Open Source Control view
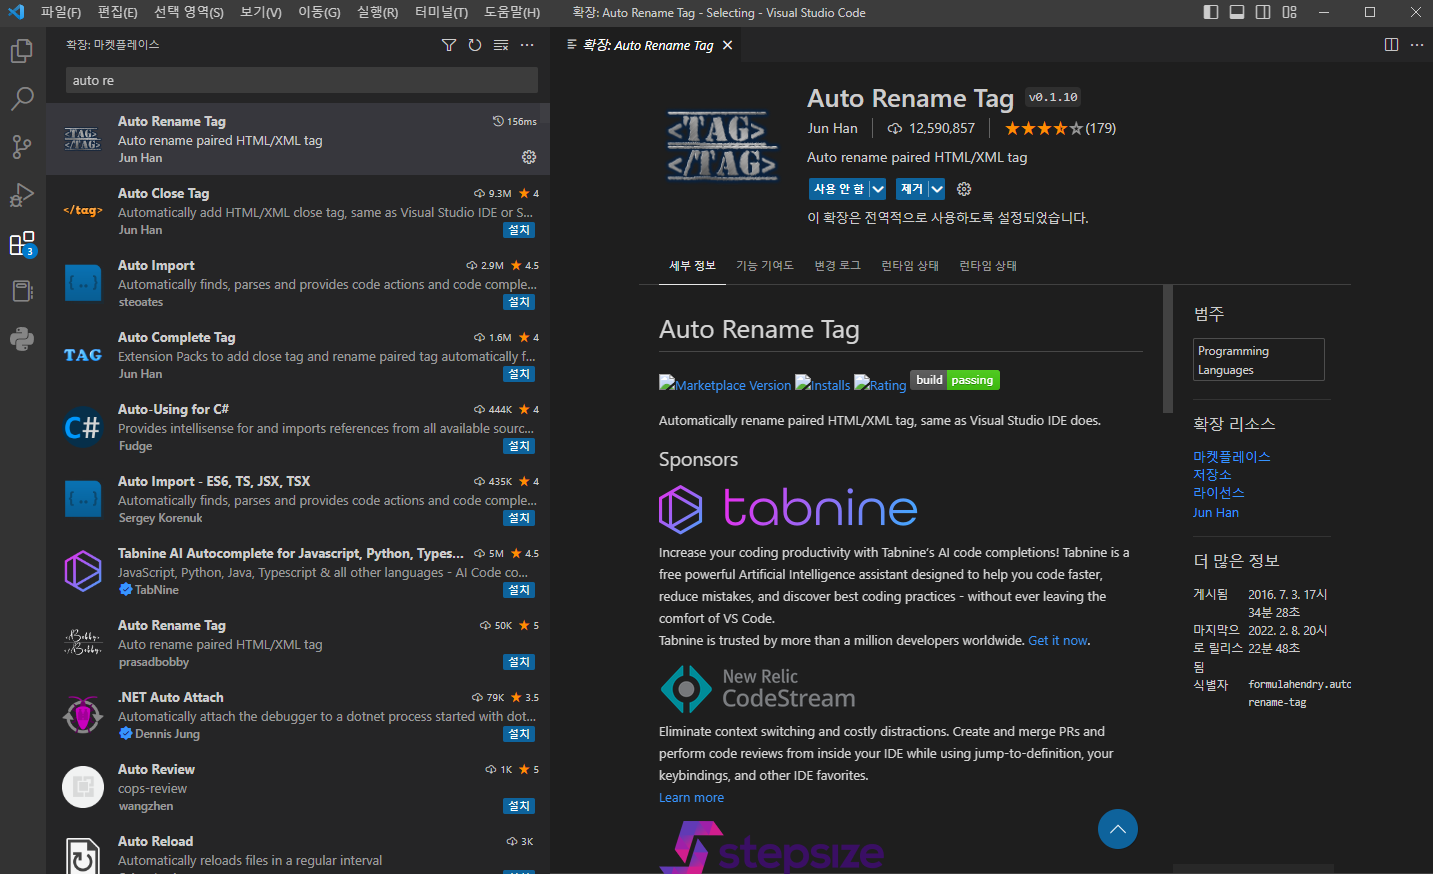The height and width of the screenshot is (874, 1433). (x=22, y=147)
